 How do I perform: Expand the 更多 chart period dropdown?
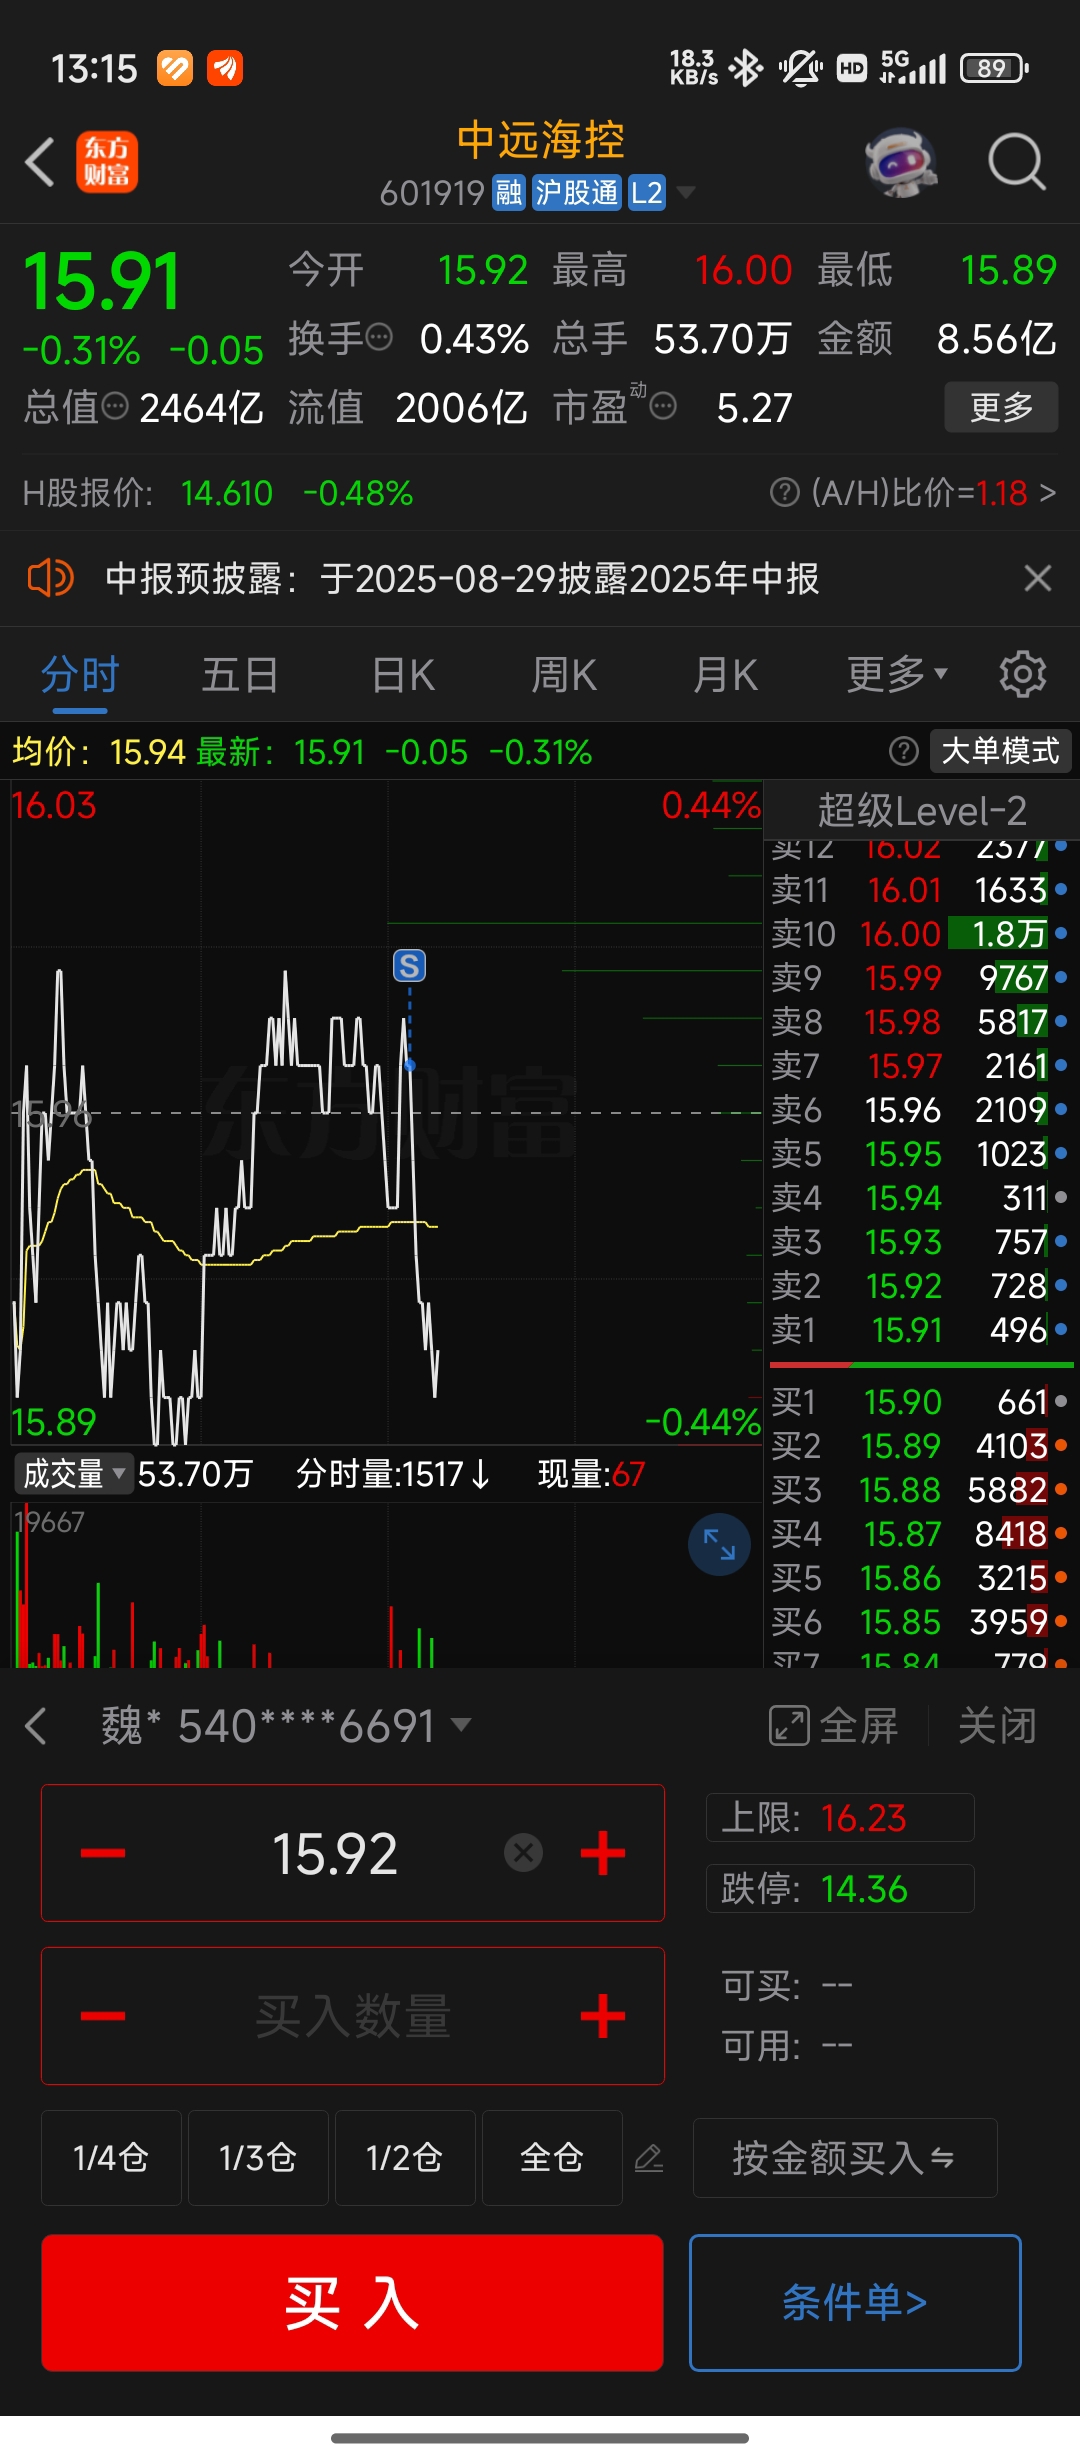(x=896, y=675)
